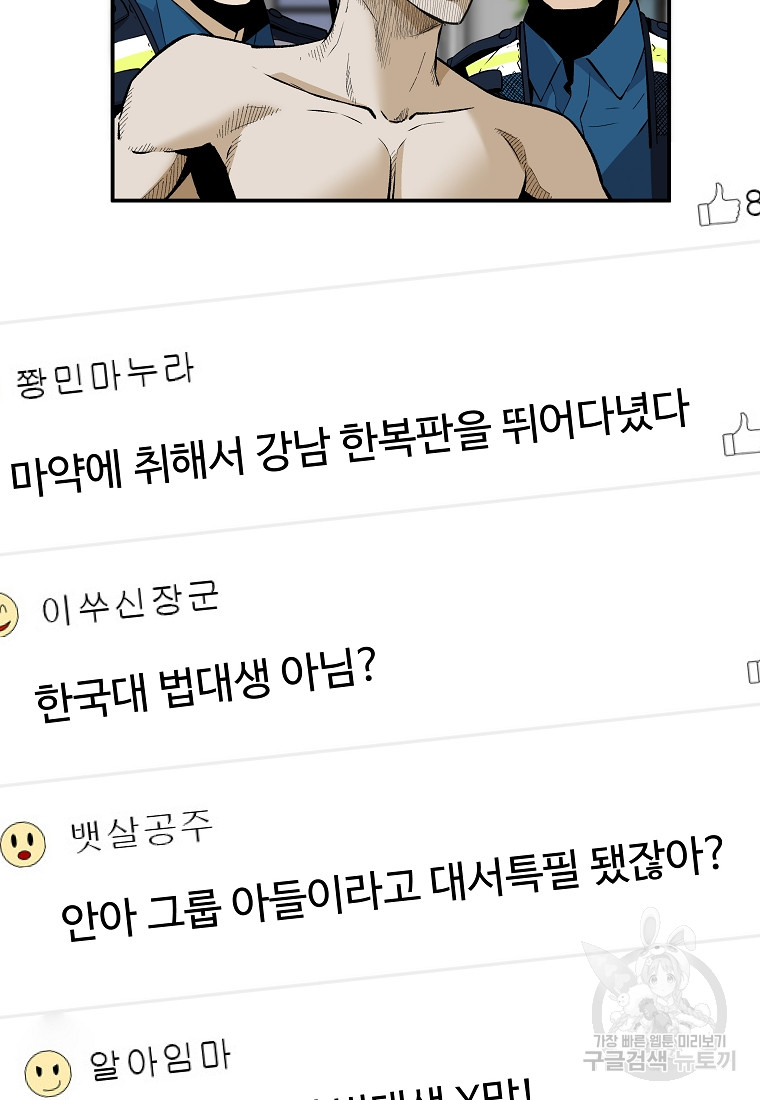Open username 뱃살공주
760x1100 pixels.
click(141, 831)
